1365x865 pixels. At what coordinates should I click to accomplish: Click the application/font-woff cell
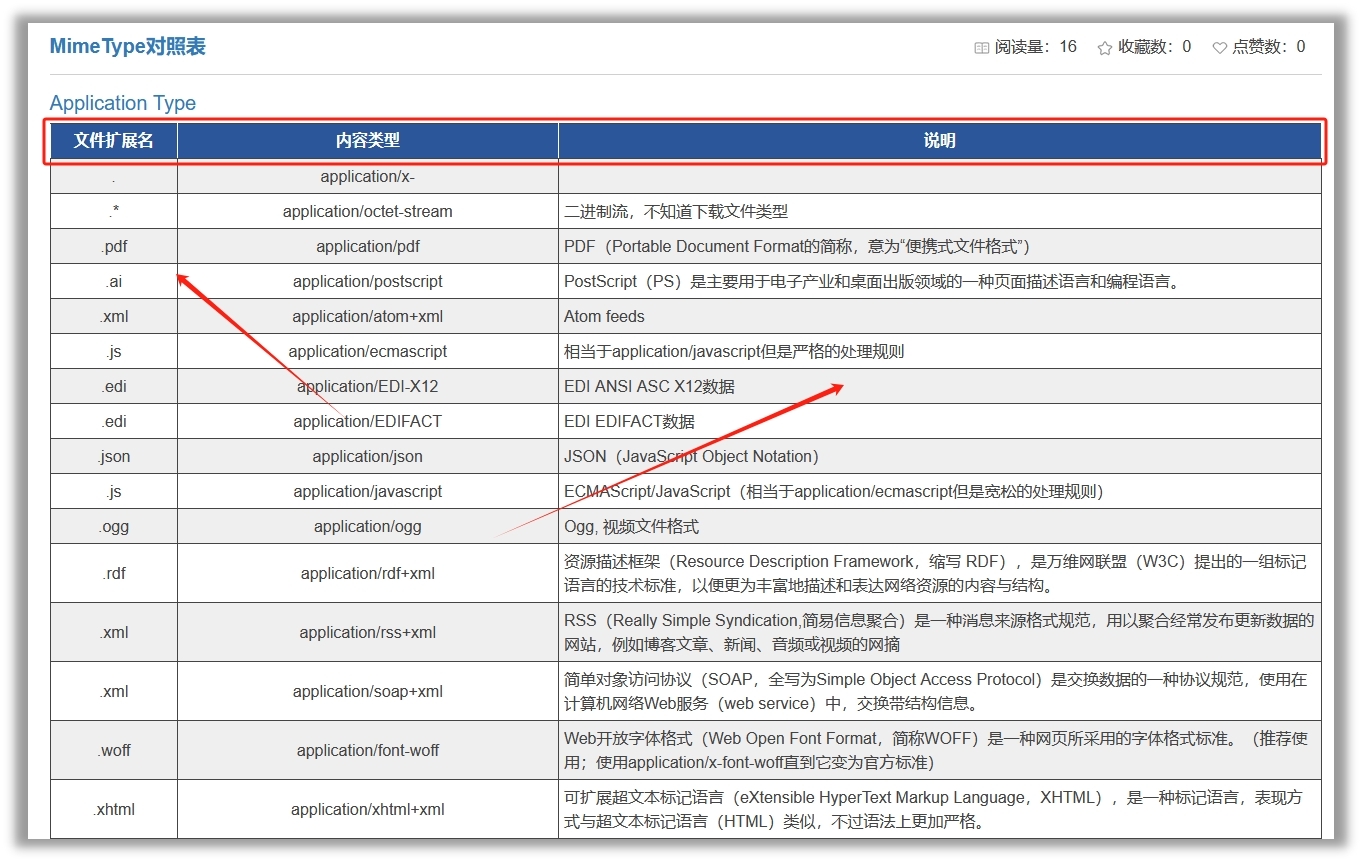368,750
